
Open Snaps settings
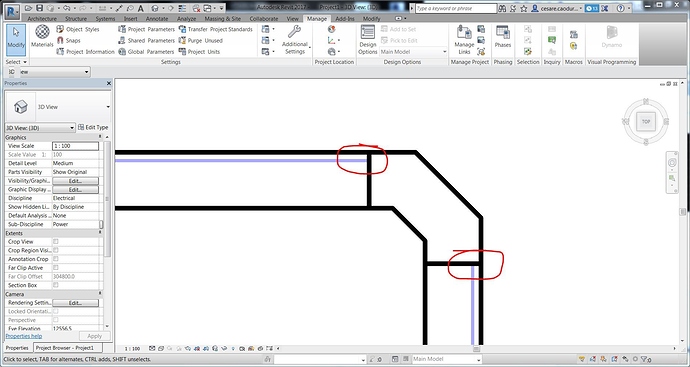tap(60, 40)
